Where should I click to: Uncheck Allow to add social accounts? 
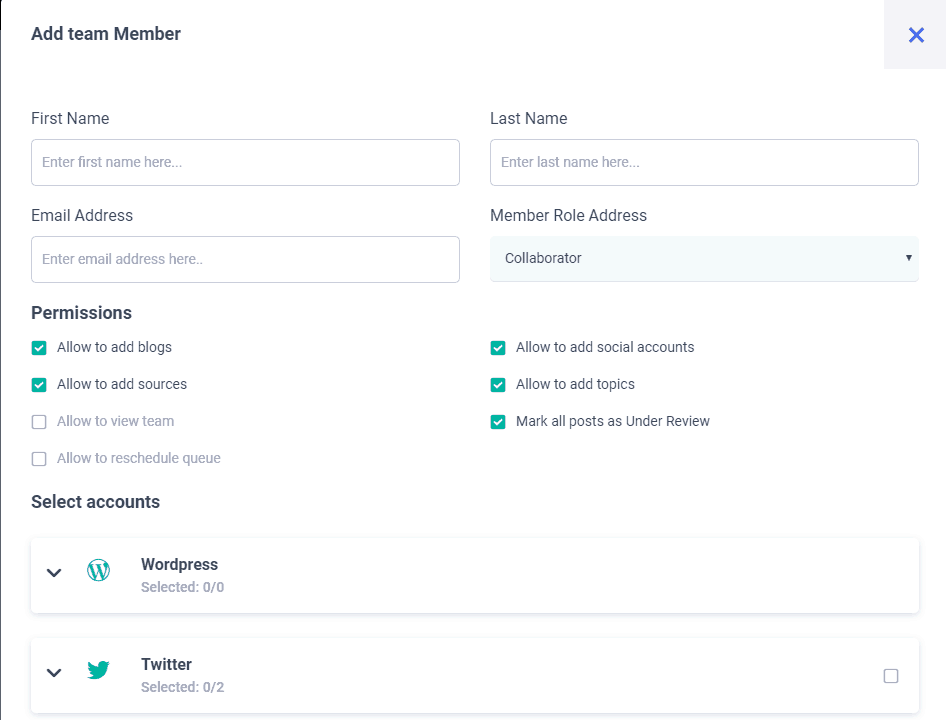(x=498, y=348)
